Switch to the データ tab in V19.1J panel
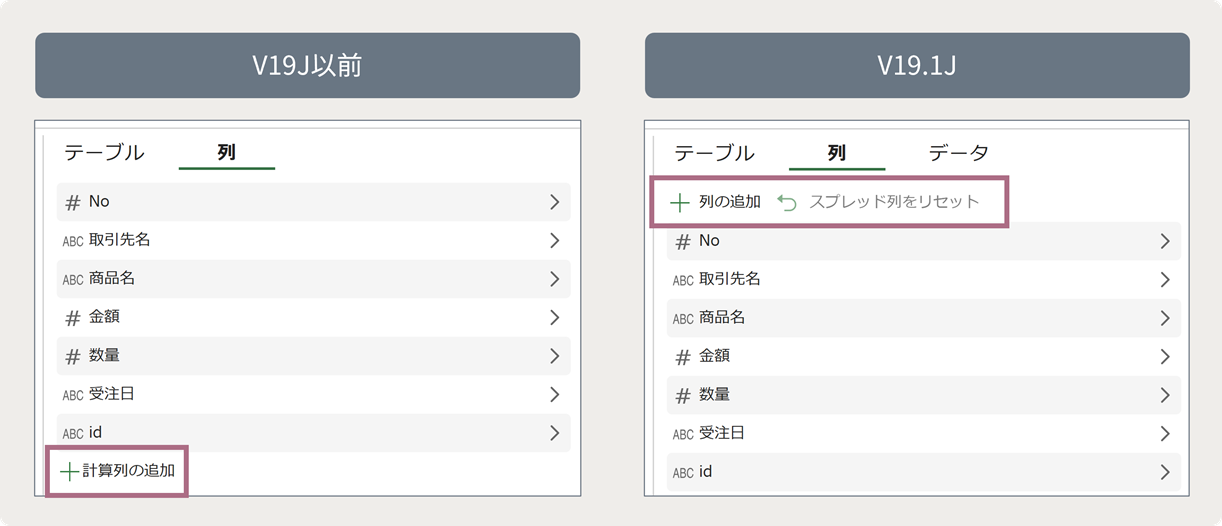 click(x=959, y=153)
